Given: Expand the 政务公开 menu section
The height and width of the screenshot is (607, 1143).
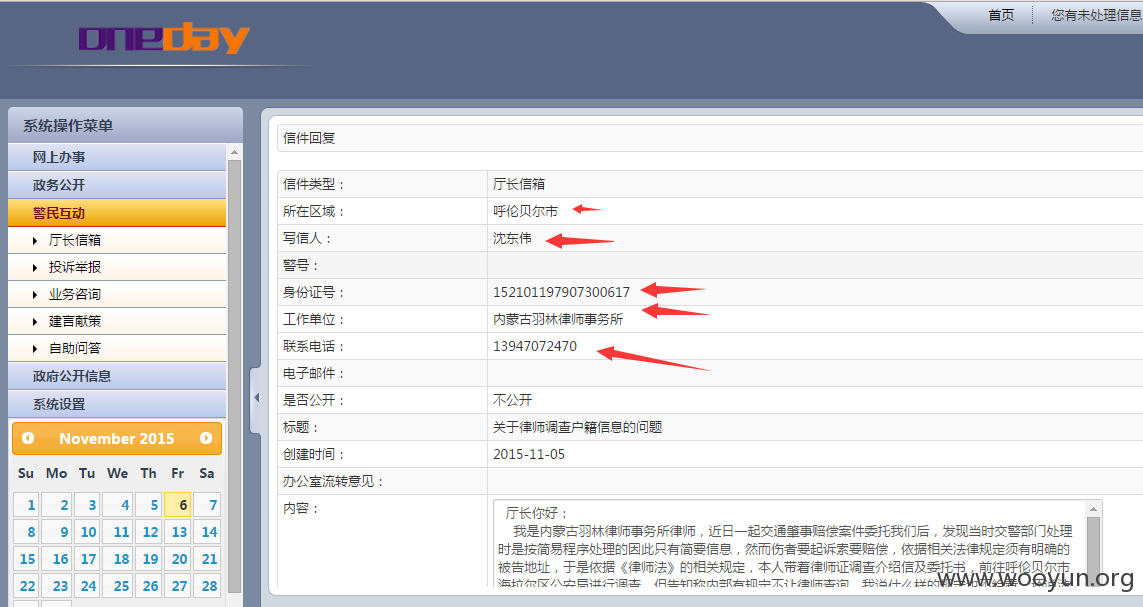Looking at the screenshot, I should pos(117,185).
